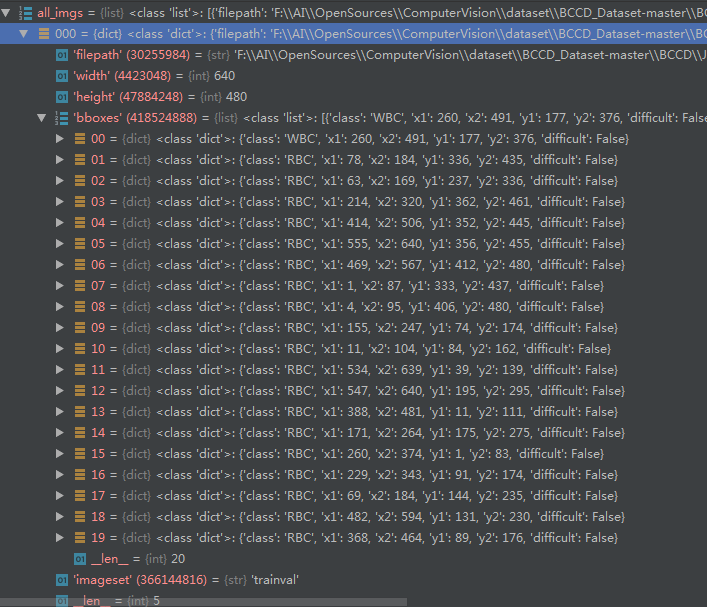Screen dimensions: 707x607
Task: Expand bbox entry 00 WBC
Action: (60, 139)
